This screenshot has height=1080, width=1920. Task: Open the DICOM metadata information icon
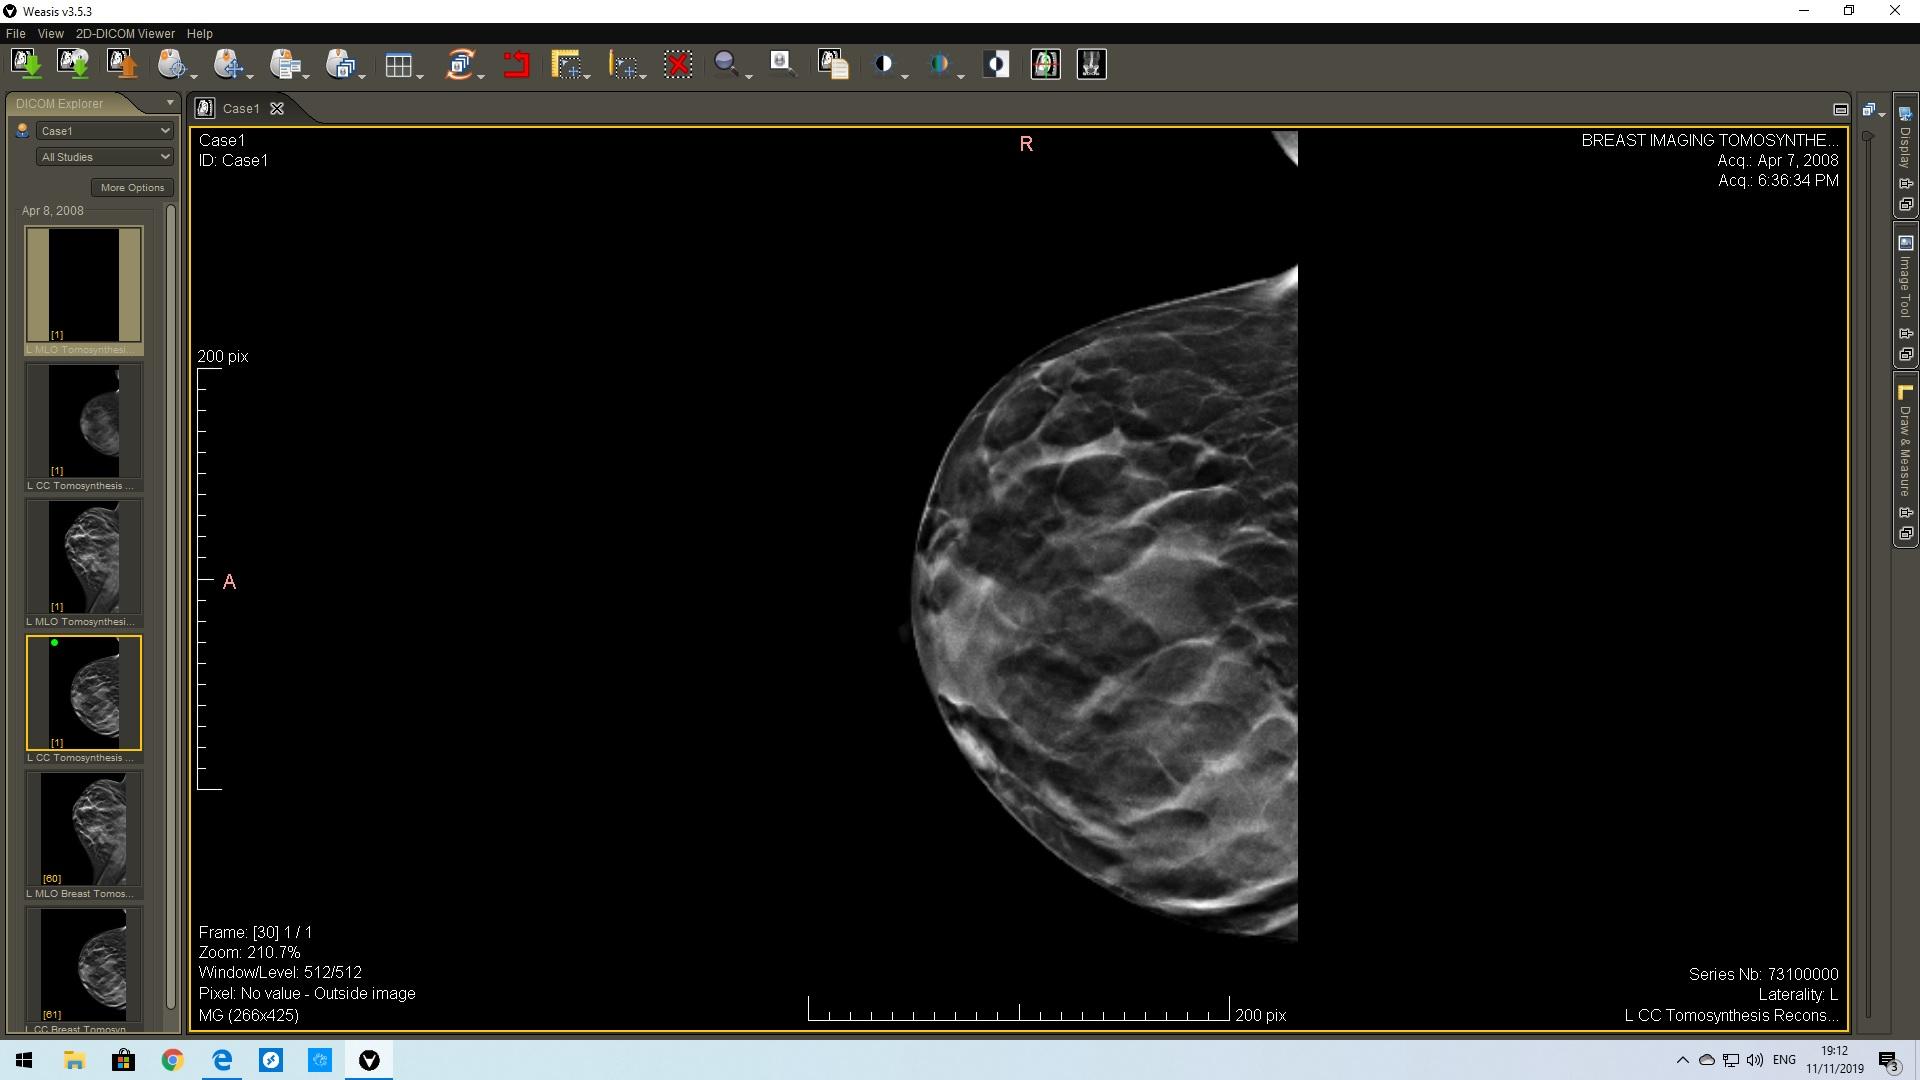[833, 65]
